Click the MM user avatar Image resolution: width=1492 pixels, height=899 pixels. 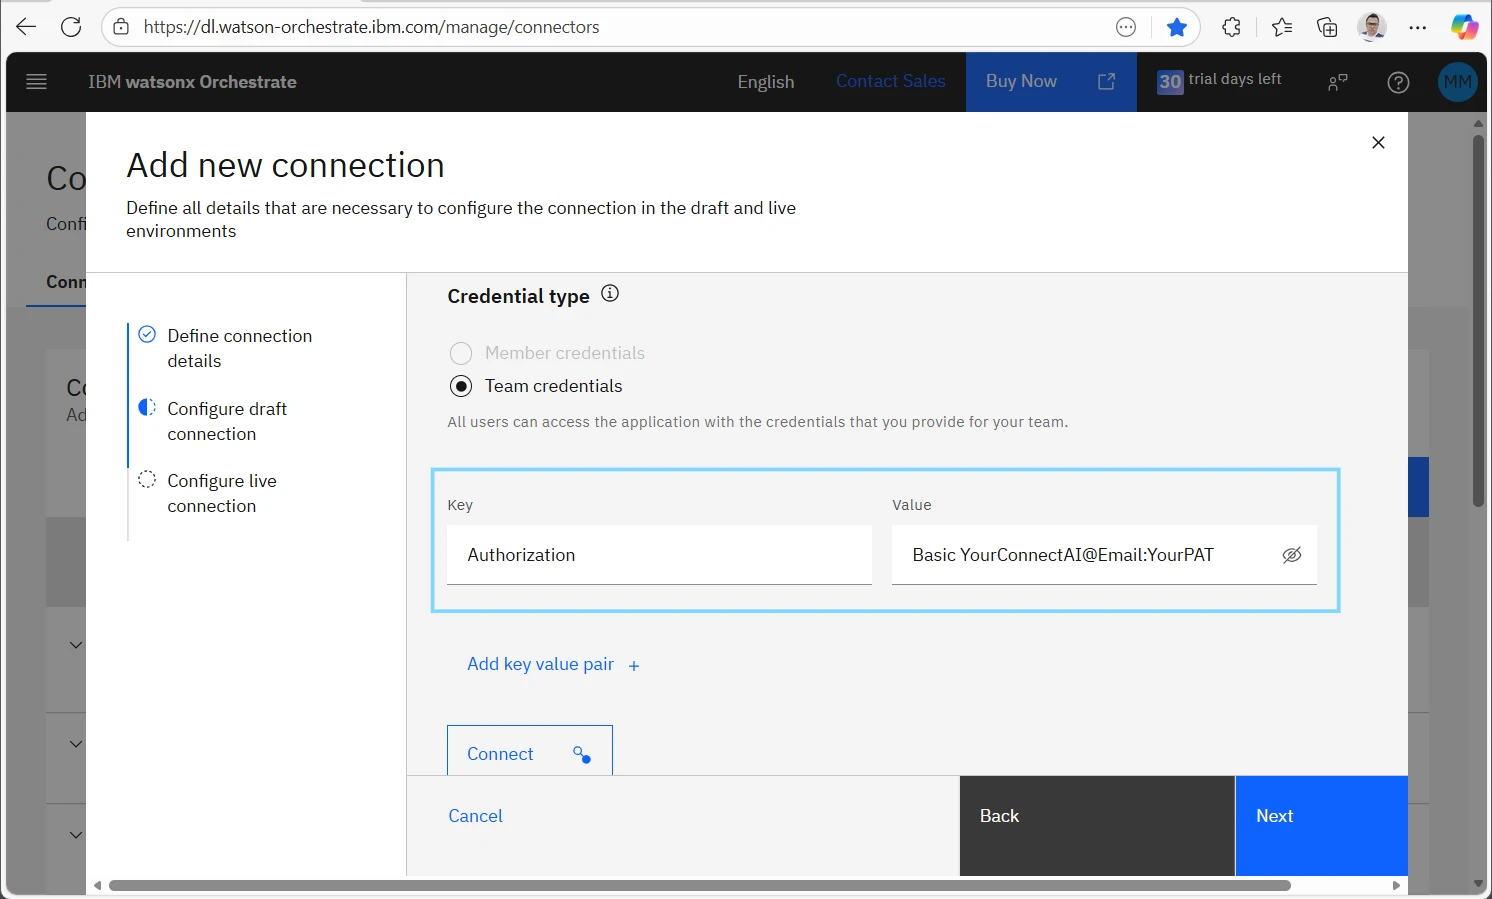click(1457, 82)
